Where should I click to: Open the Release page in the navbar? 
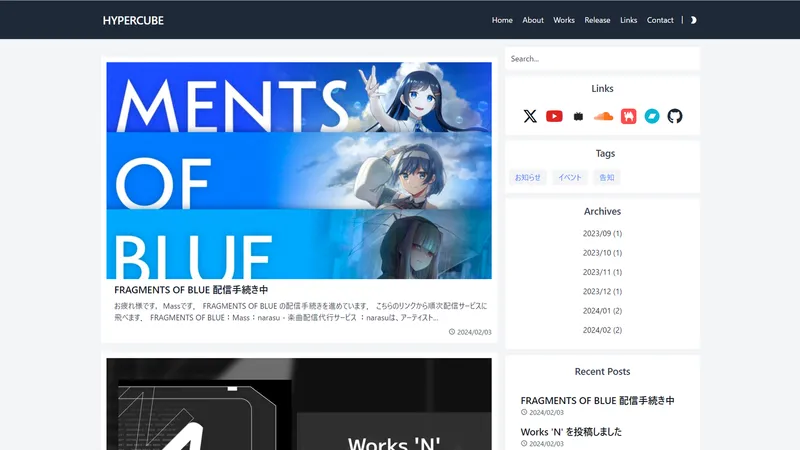597,20
